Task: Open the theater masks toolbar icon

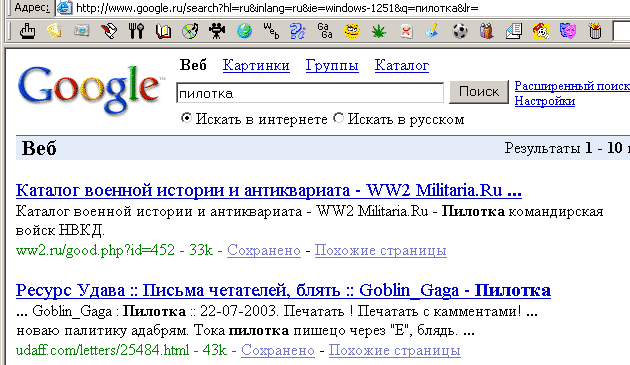Action: (x=568, y=31)
